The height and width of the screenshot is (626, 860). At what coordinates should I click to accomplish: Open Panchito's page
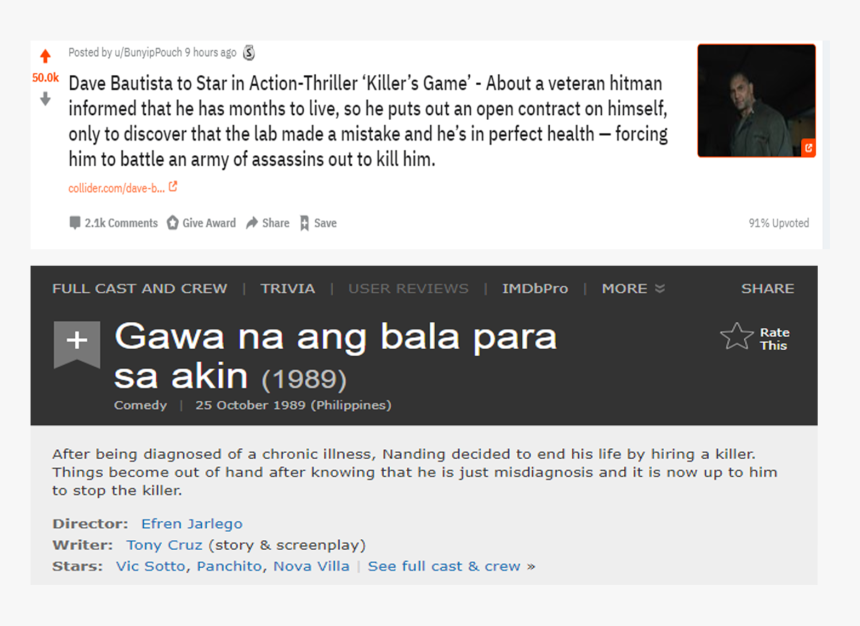(x=229, y=566)
